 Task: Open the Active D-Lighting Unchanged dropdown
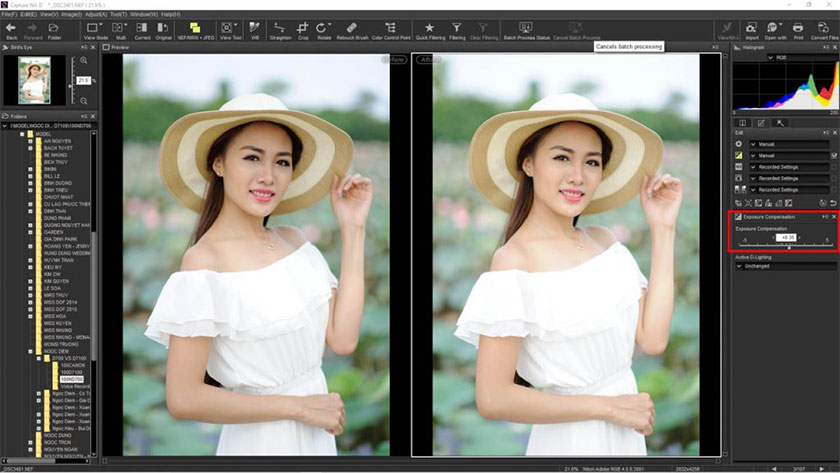click(784, 266)
